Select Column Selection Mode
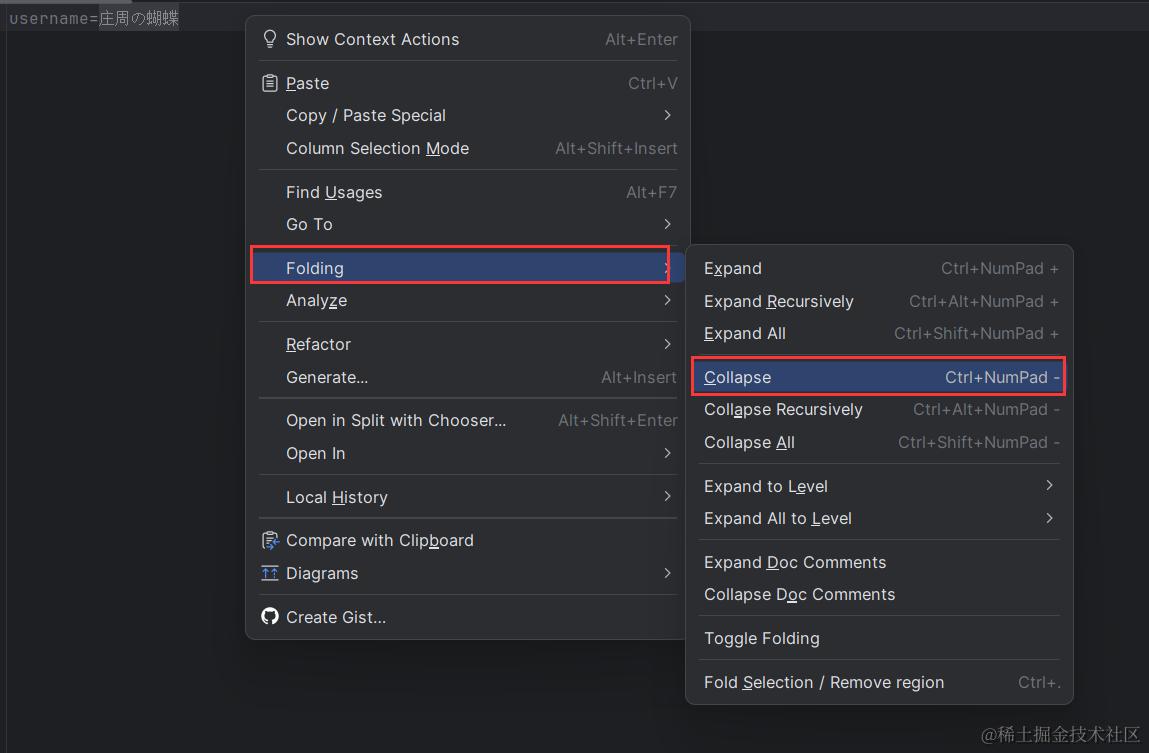 (x=469, y=148)
